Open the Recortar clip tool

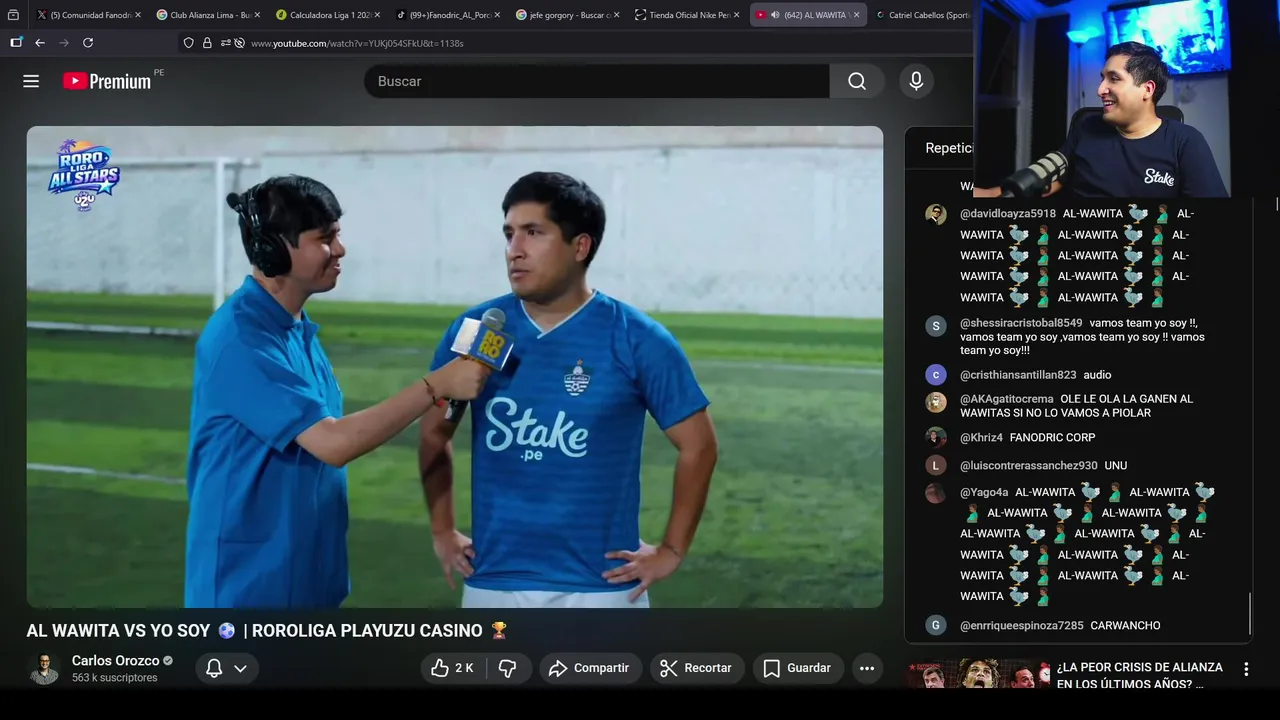(x=697, y=668)
